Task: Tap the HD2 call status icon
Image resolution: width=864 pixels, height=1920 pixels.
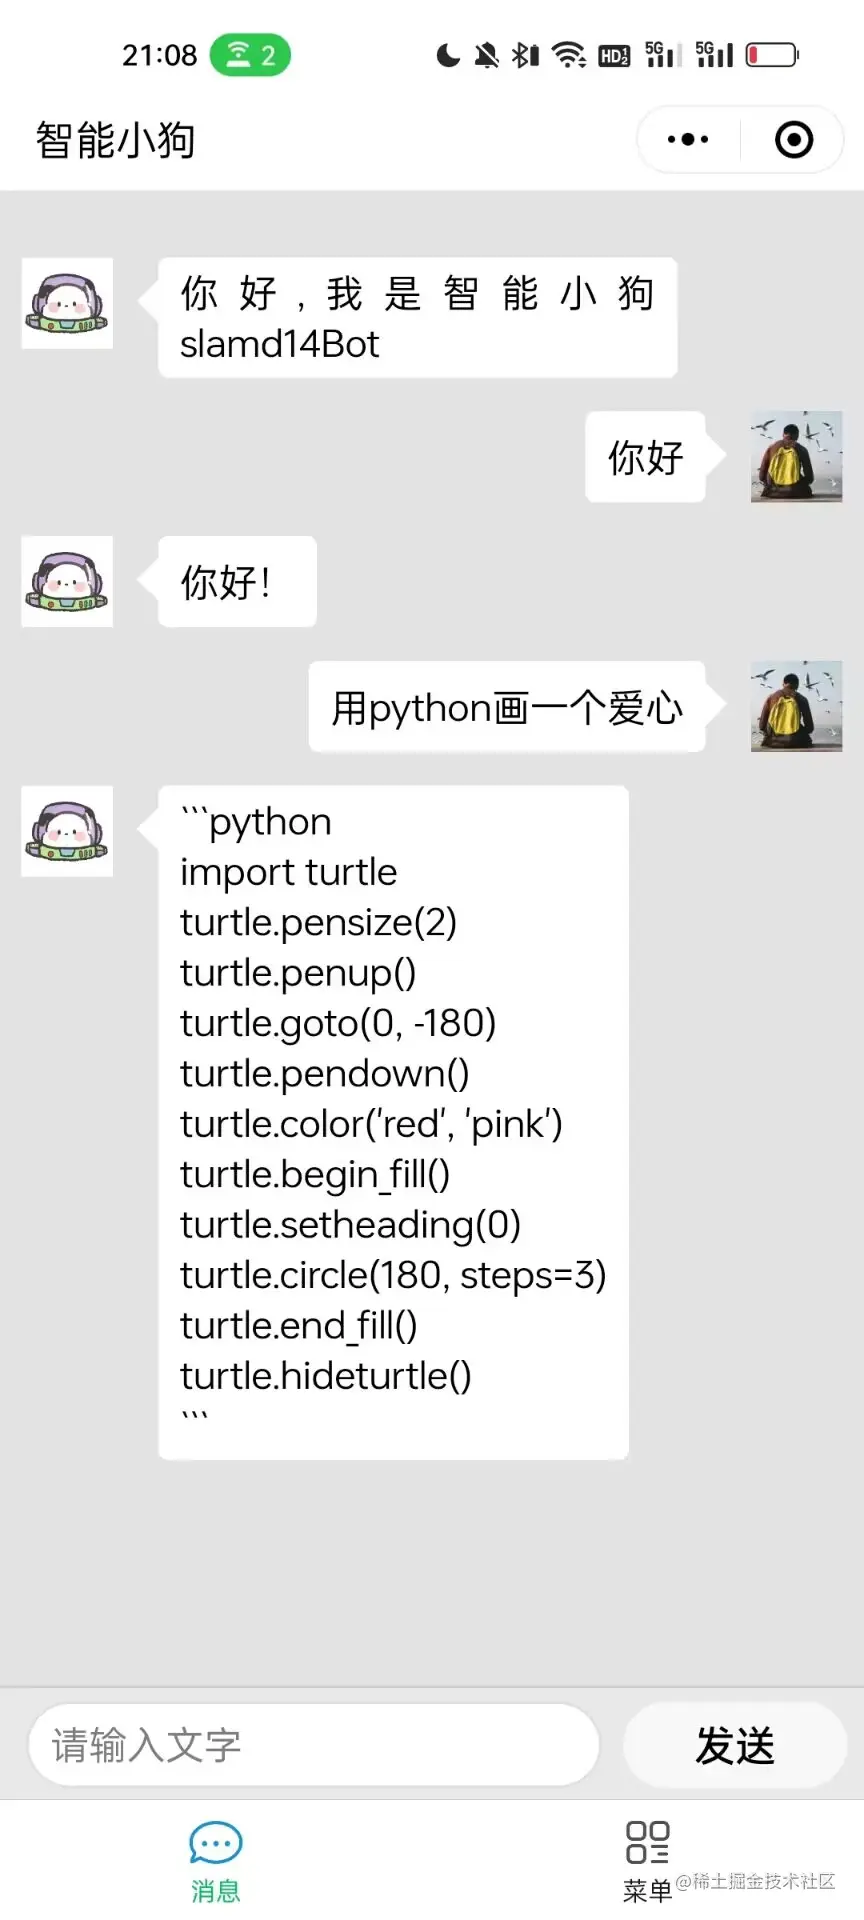Action: pyautogui.click(x=614, y=56)
